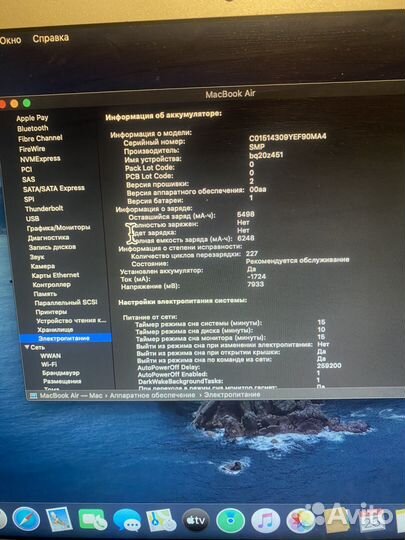Open FaceTime from the Dock

[x=92, y=519]
